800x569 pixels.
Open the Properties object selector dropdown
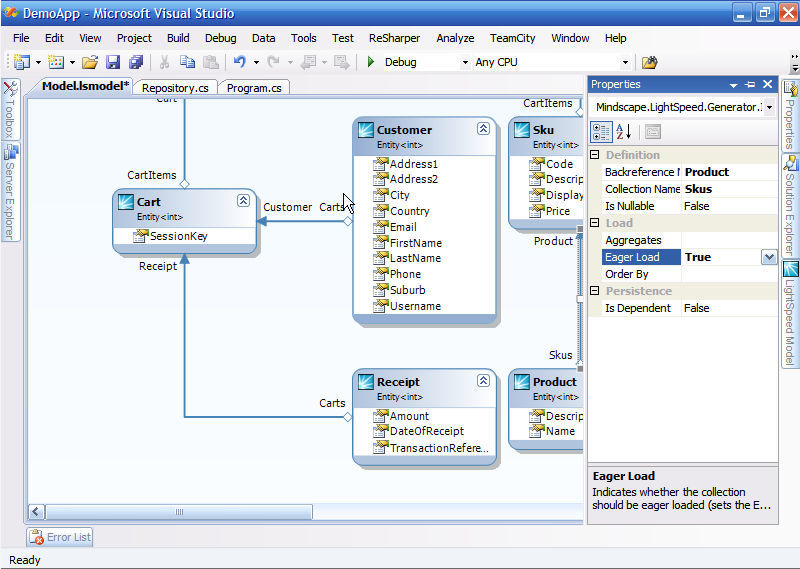pyautogui.click(x=769, y=107)
